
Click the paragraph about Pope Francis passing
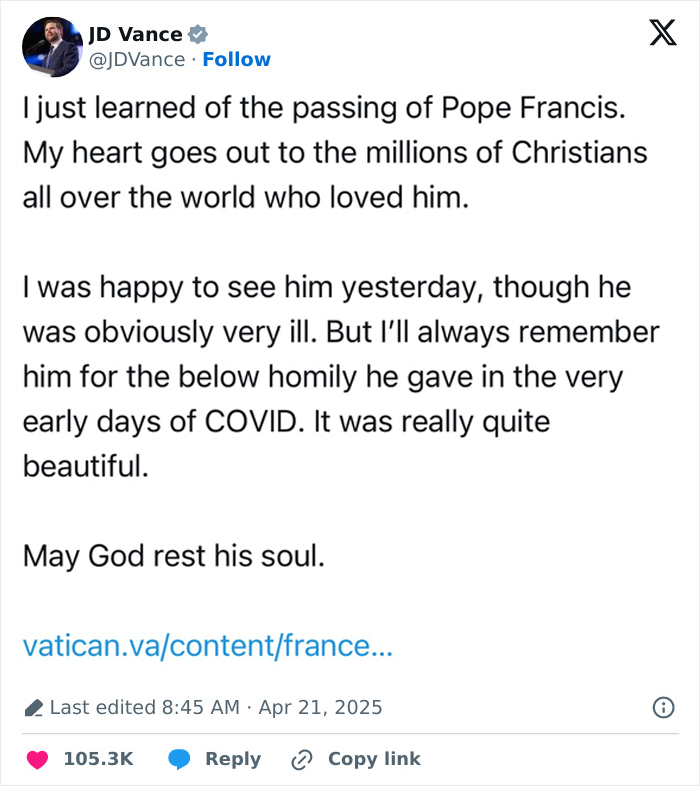pos(335,153)
